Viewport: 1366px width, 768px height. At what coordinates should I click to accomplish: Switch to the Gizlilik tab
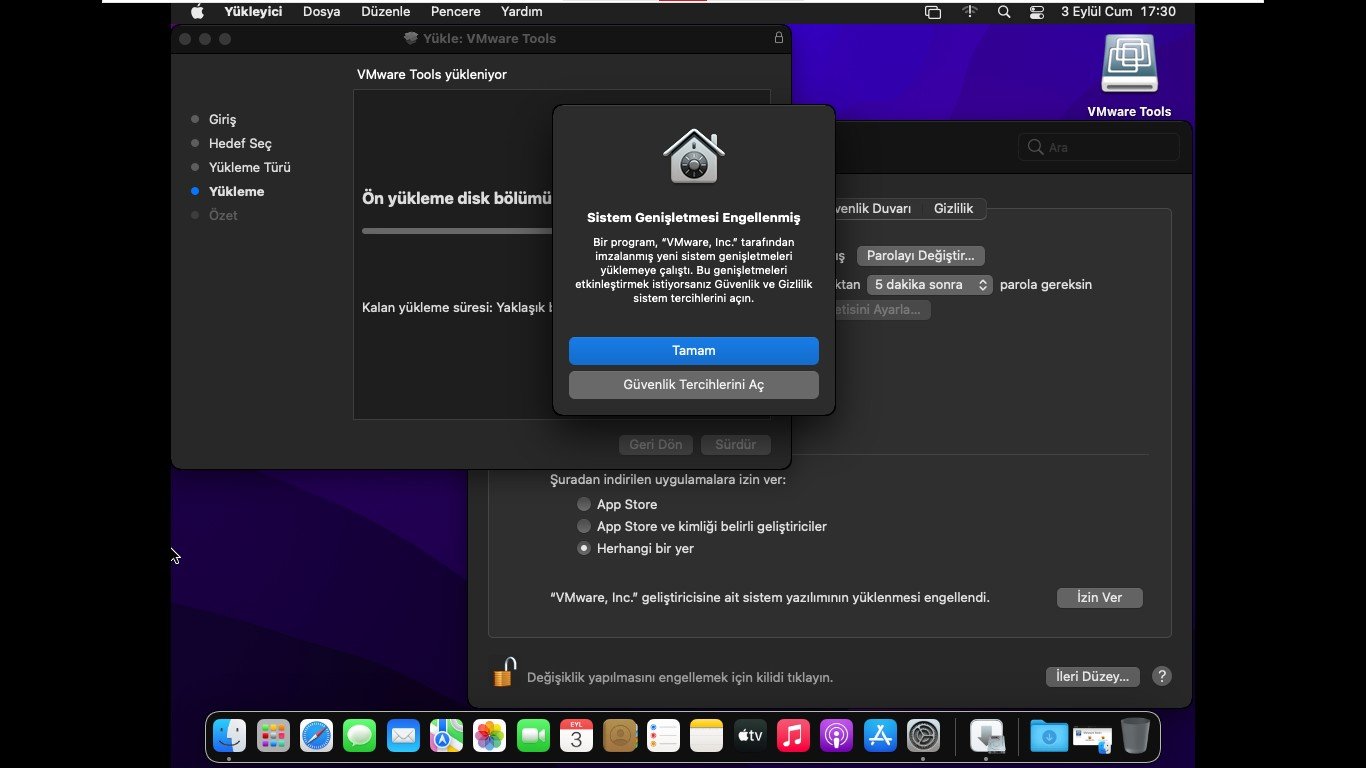[953, 208]
